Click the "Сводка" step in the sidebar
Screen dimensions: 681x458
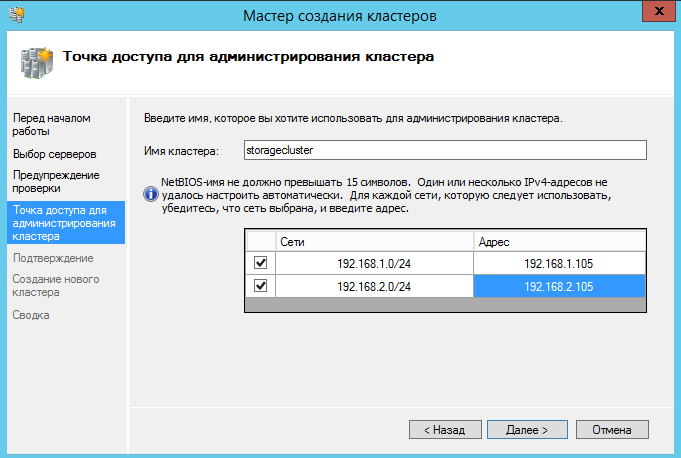coord(31,315)
